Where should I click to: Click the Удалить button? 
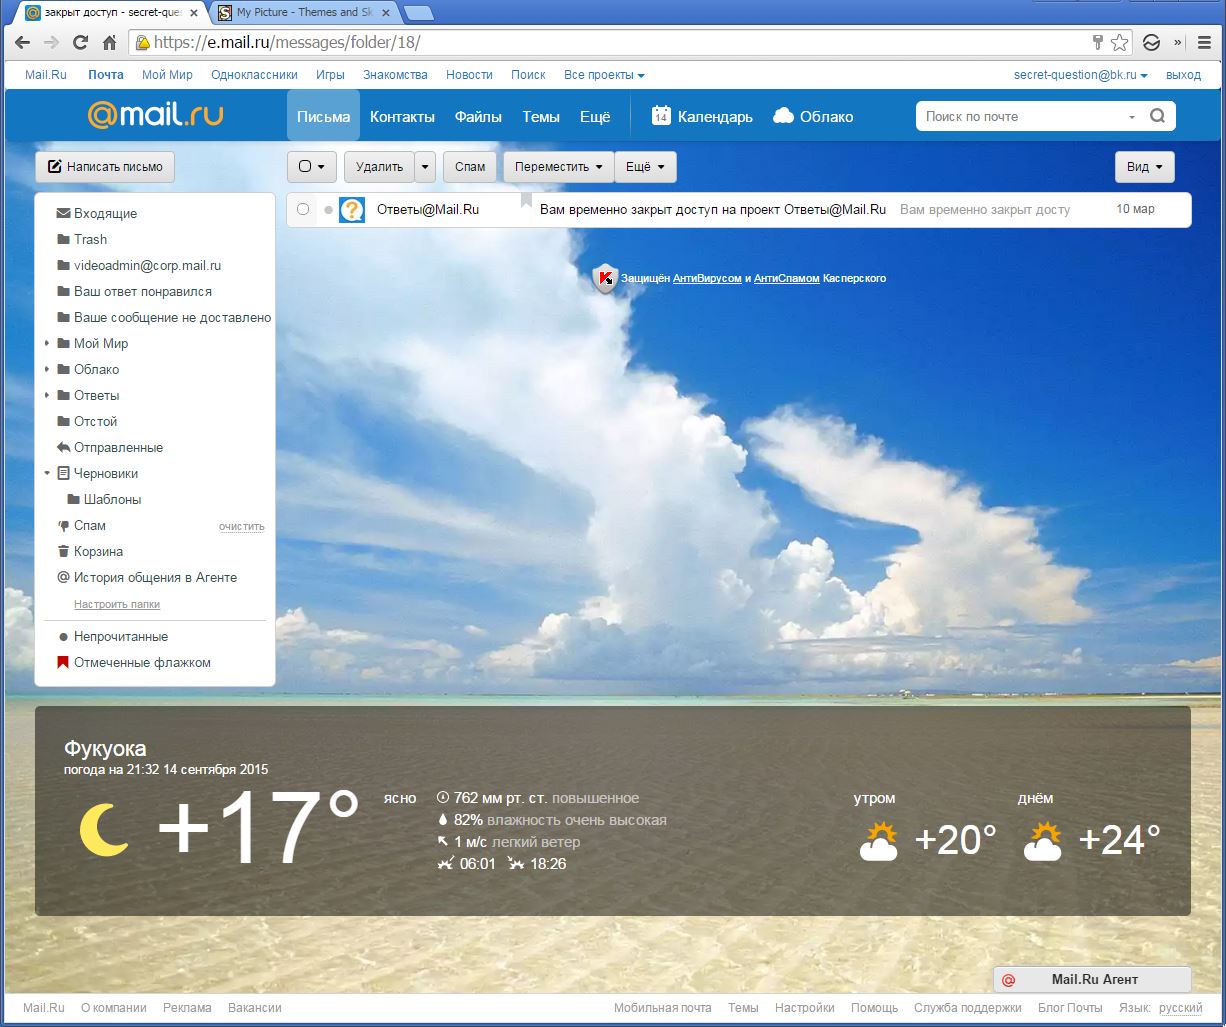379,167
